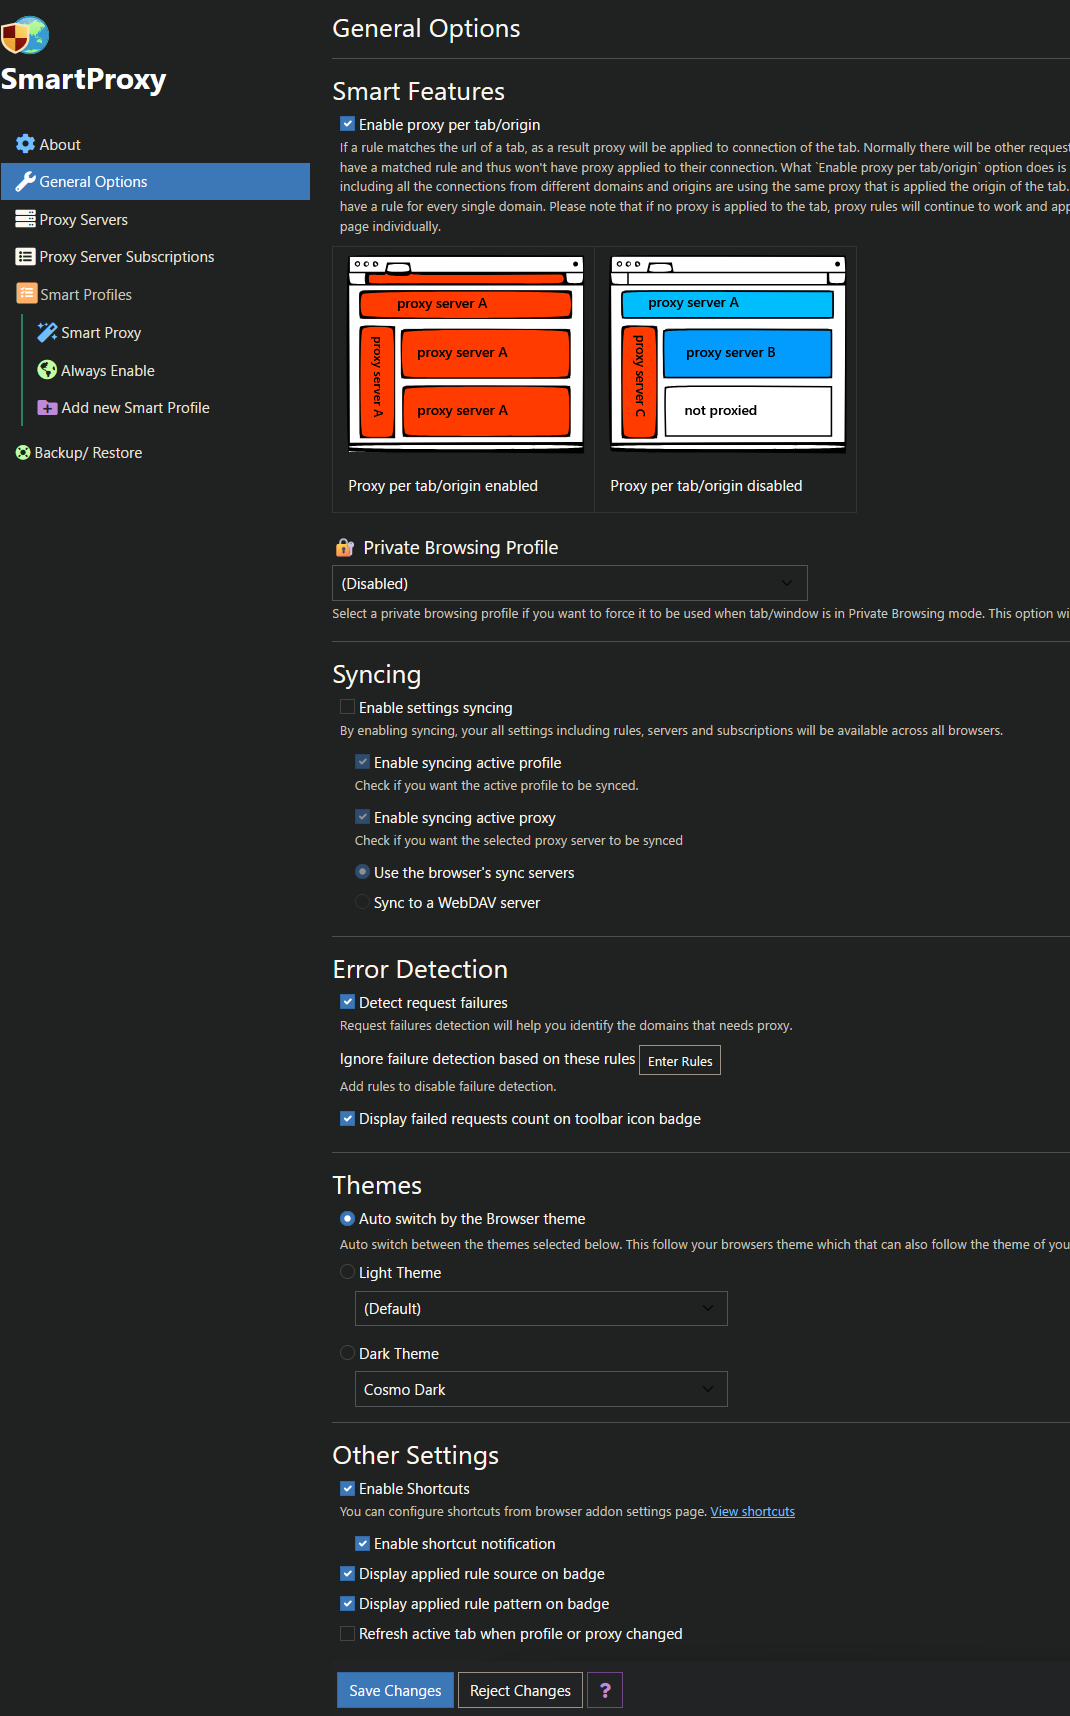
Task: Click the About gear icon
Action: click(x=25, y=144)
